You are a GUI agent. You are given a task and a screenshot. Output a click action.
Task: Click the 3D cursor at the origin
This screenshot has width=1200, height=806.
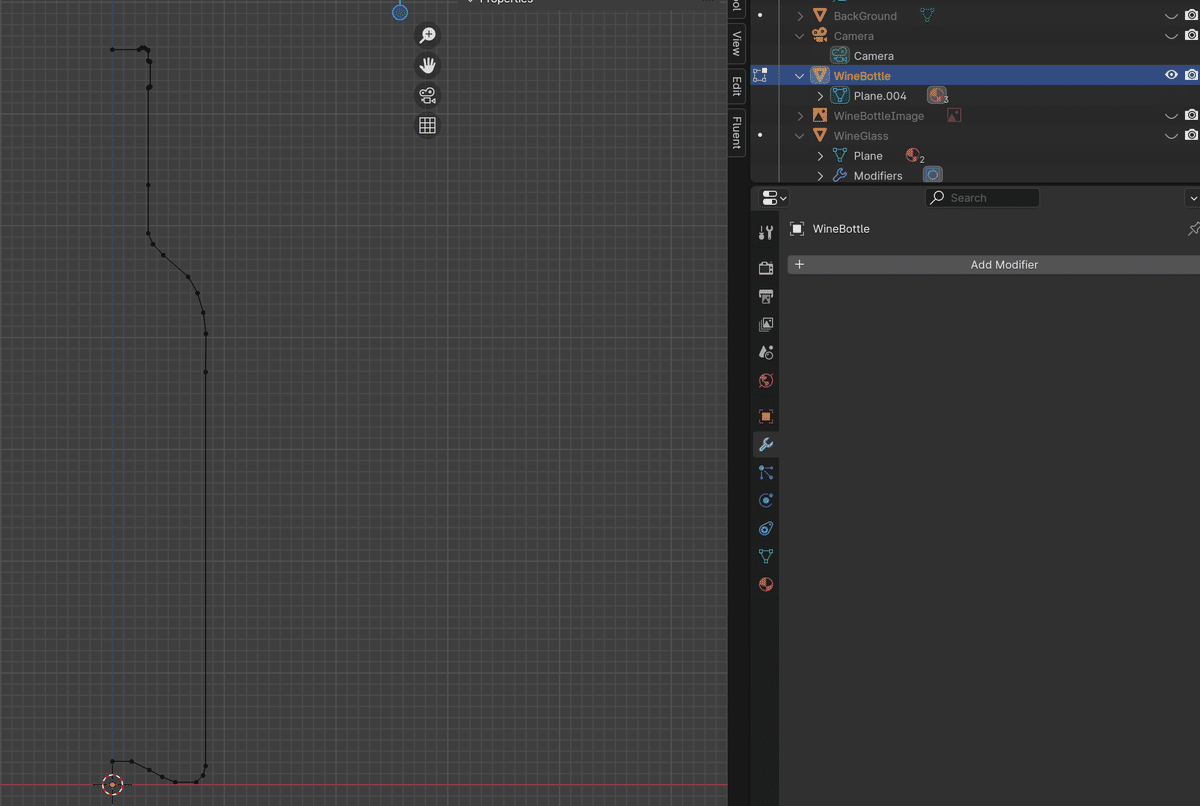tap(112, 785)
